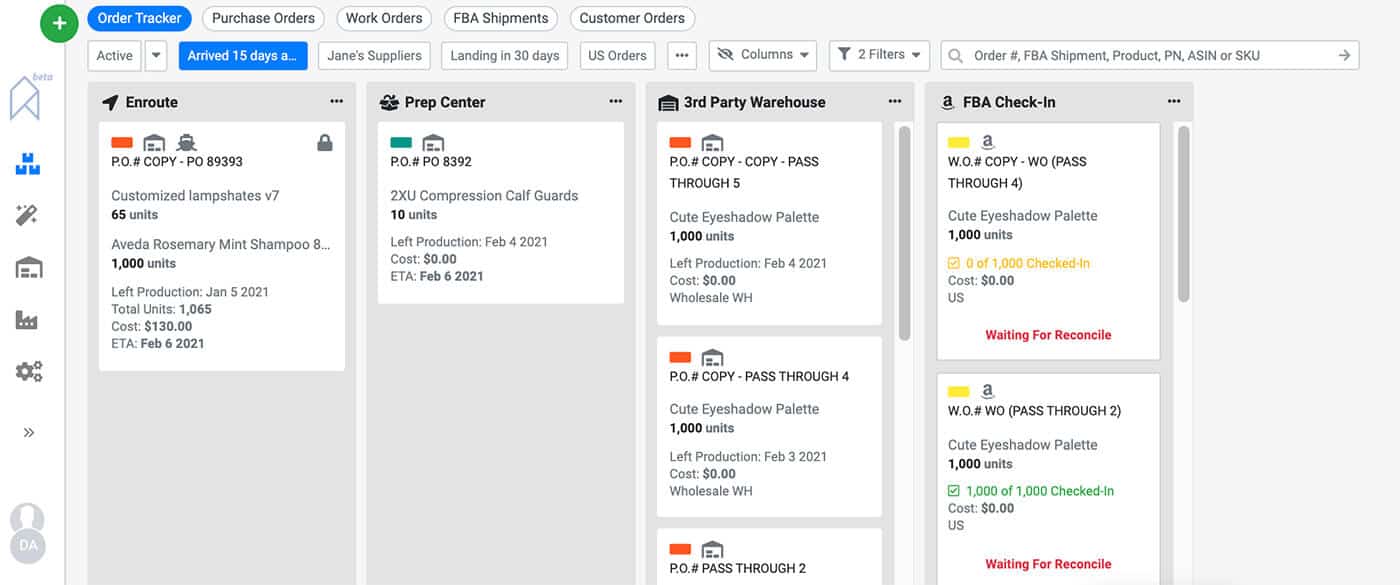This screenshot has height=585, width=1400.
Task: Click the Waiting For Reconcile link
Action: pyautogui.click(x=1048, y=335)
